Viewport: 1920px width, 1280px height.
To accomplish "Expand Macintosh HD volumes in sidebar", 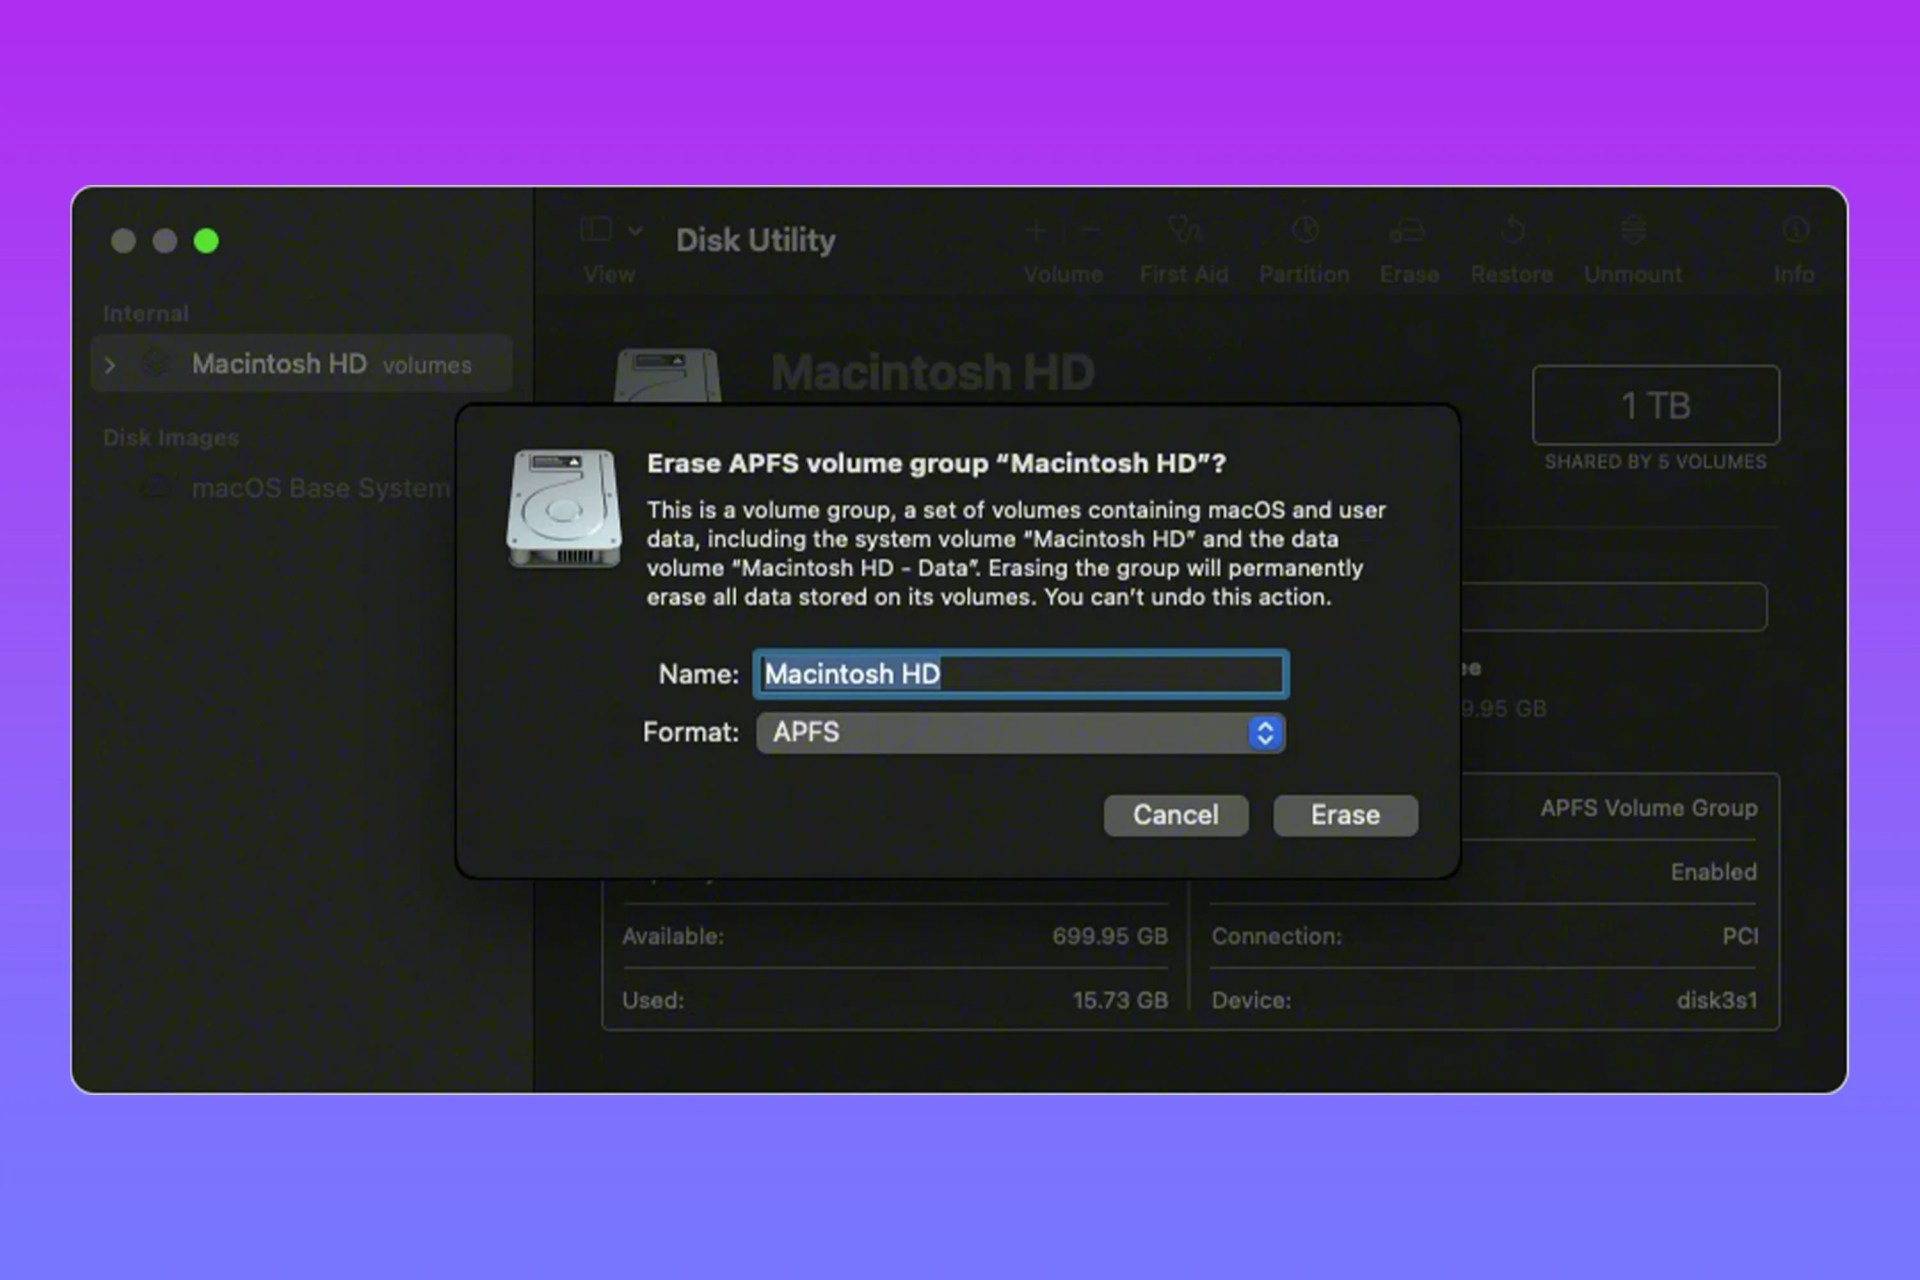I will [x=110, y=365].
